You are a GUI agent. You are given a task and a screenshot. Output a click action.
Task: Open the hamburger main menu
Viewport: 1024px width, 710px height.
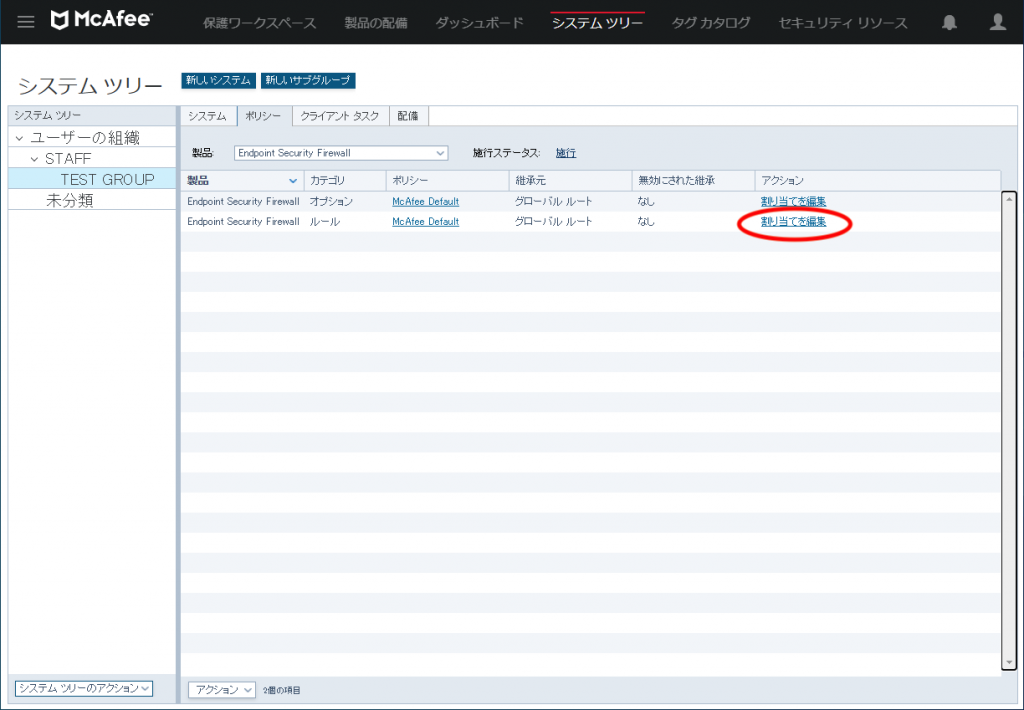coord(25,22)
